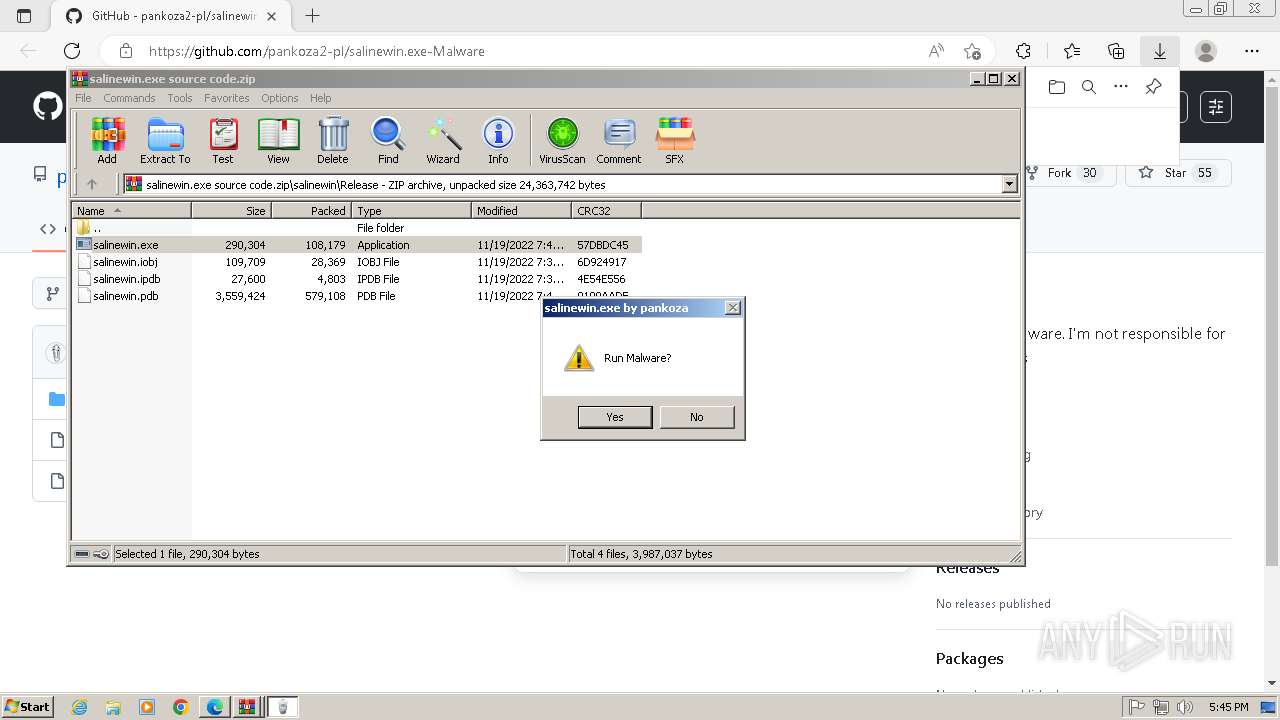
Task: Click the Extract To toolbar icon
Action: [x=165, y=140]
